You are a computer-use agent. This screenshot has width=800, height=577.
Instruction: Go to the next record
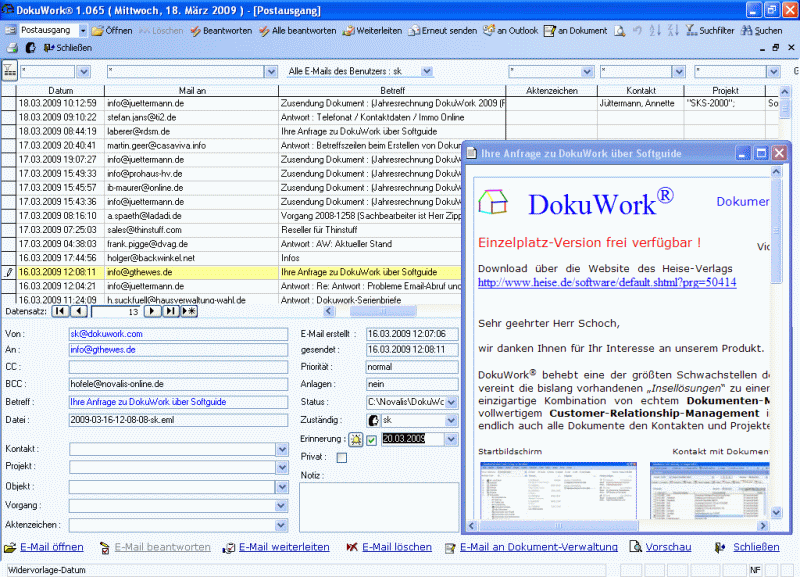click(152, 311)
